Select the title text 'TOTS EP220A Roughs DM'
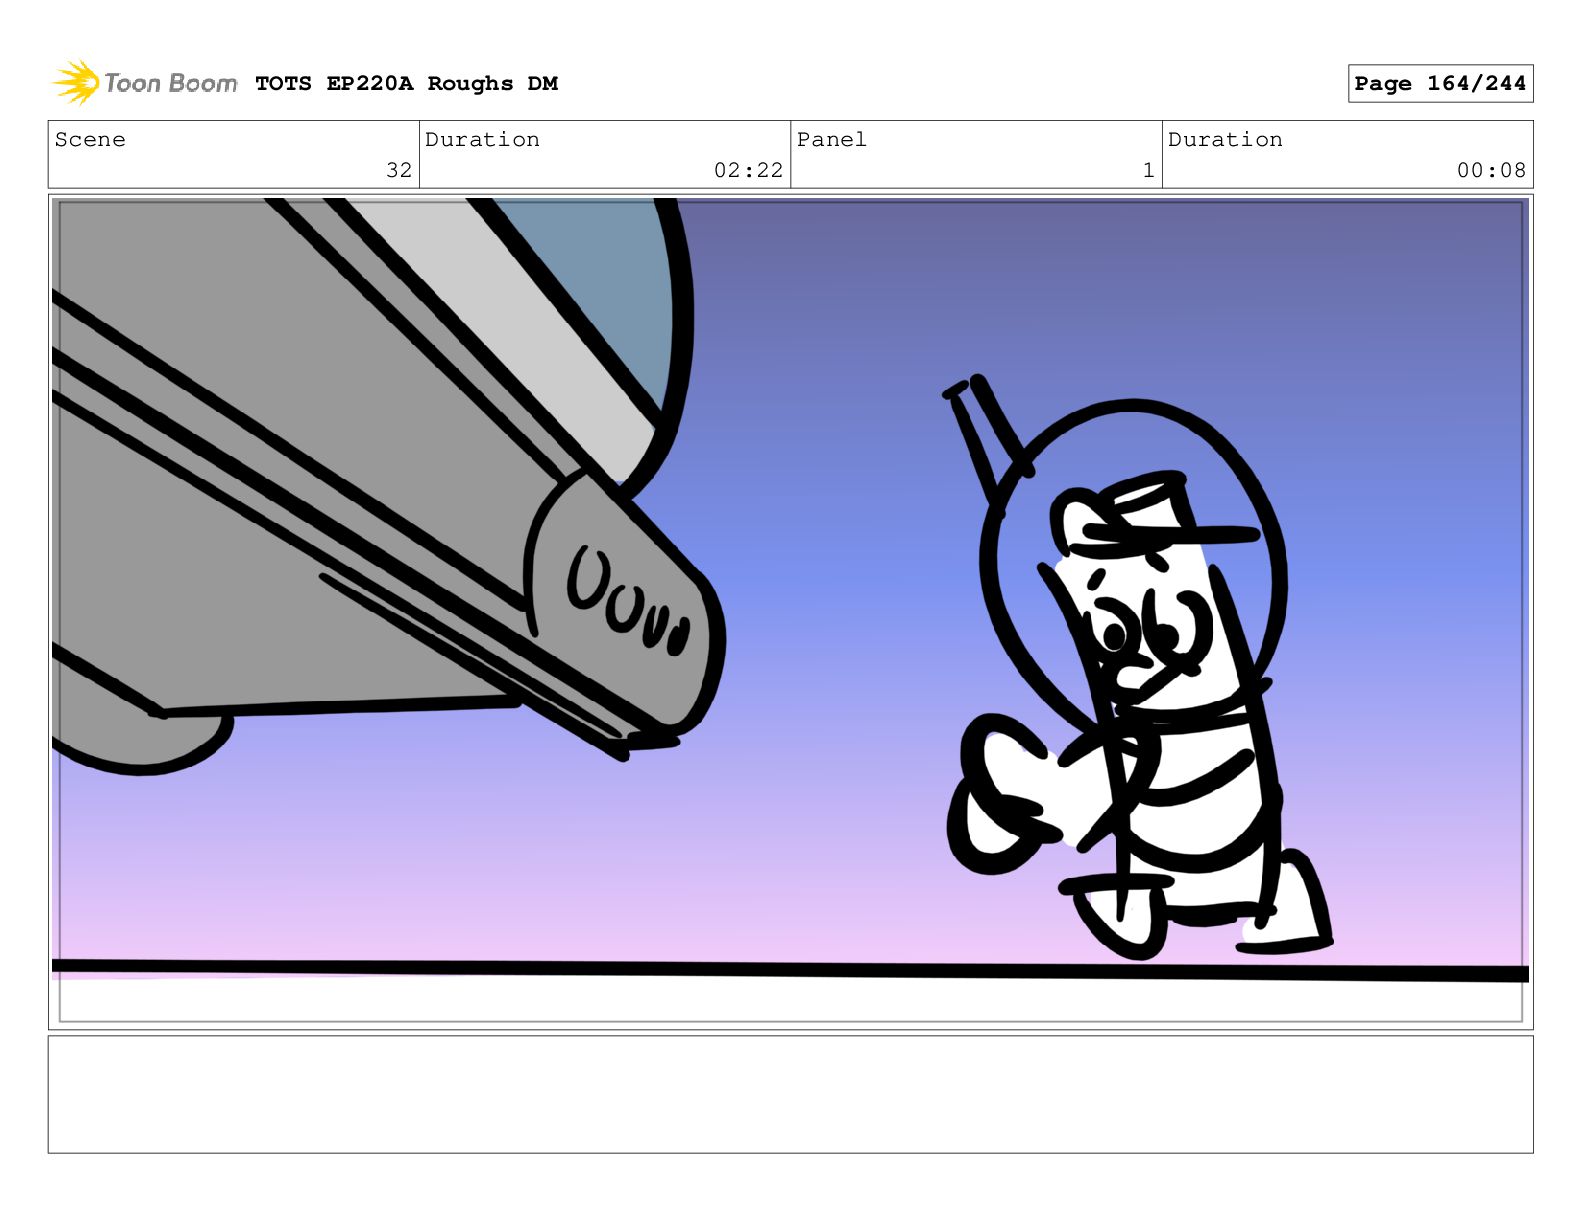 tap(406, 84)
